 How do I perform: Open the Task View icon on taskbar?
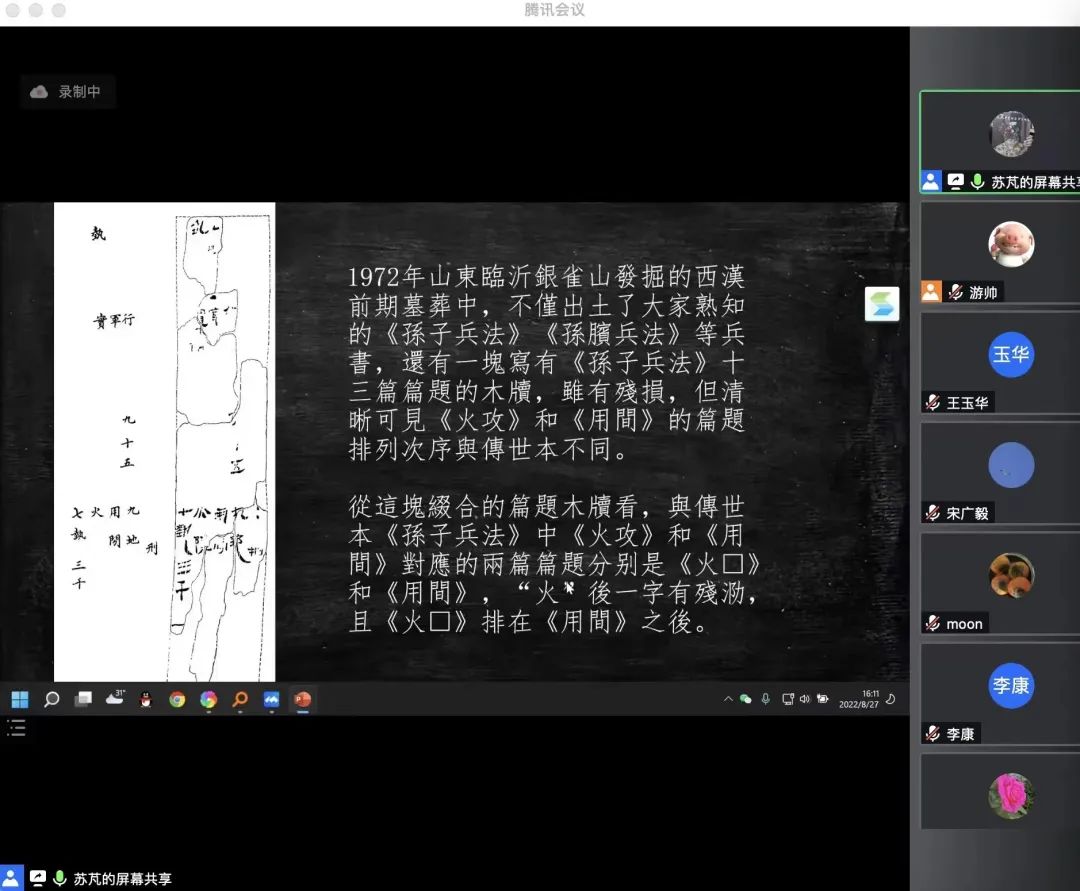[x=83, y=699]
